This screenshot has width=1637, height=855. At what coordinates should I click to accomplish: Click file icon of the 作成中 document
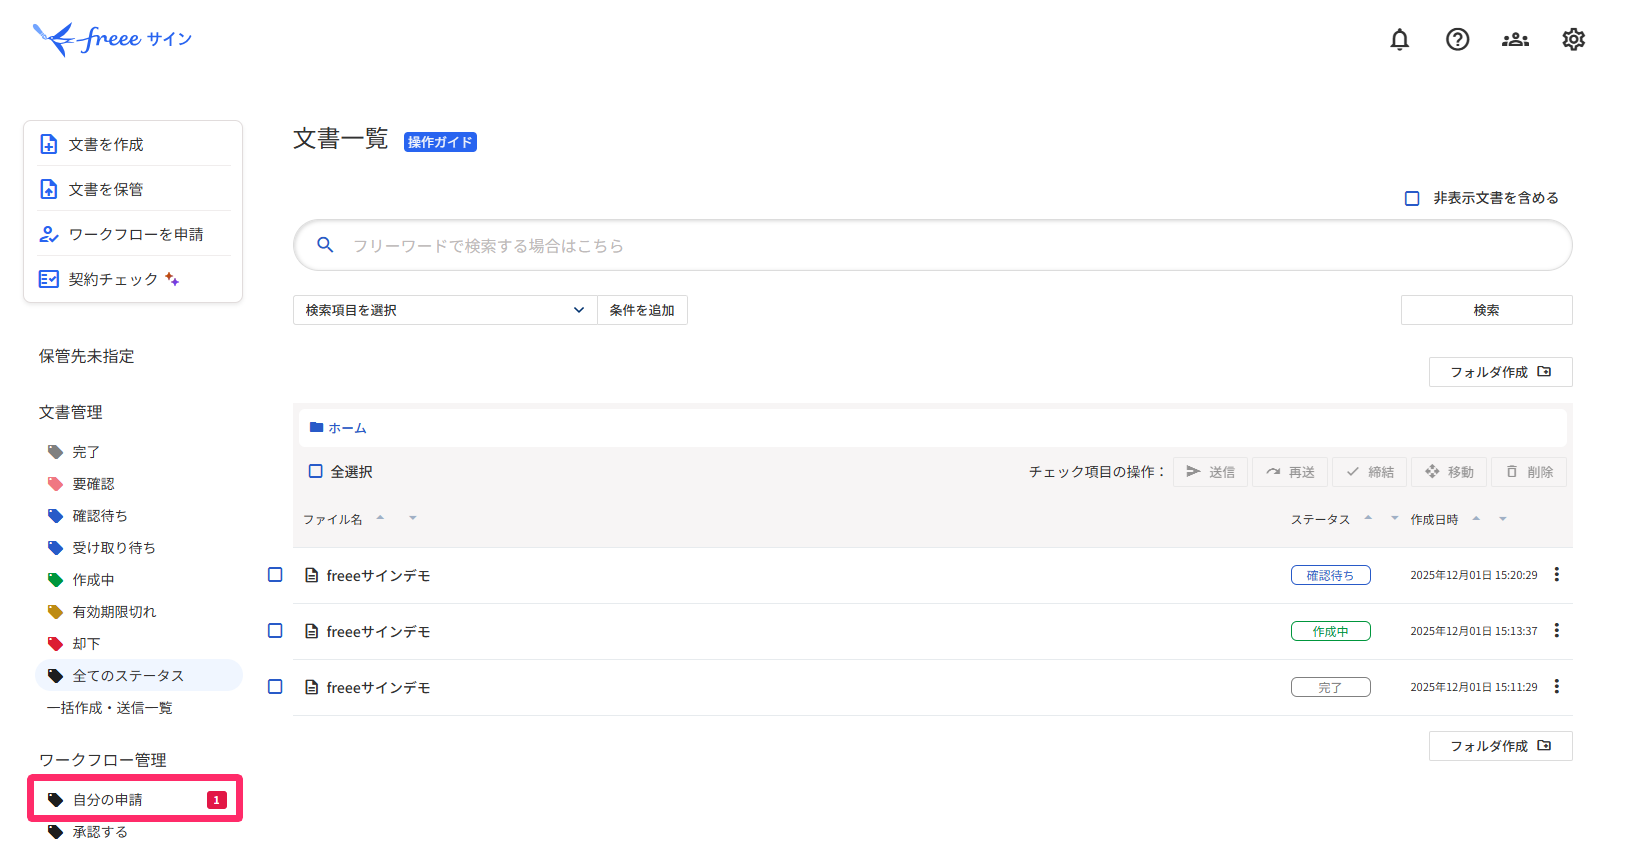[x=312, y=632]
